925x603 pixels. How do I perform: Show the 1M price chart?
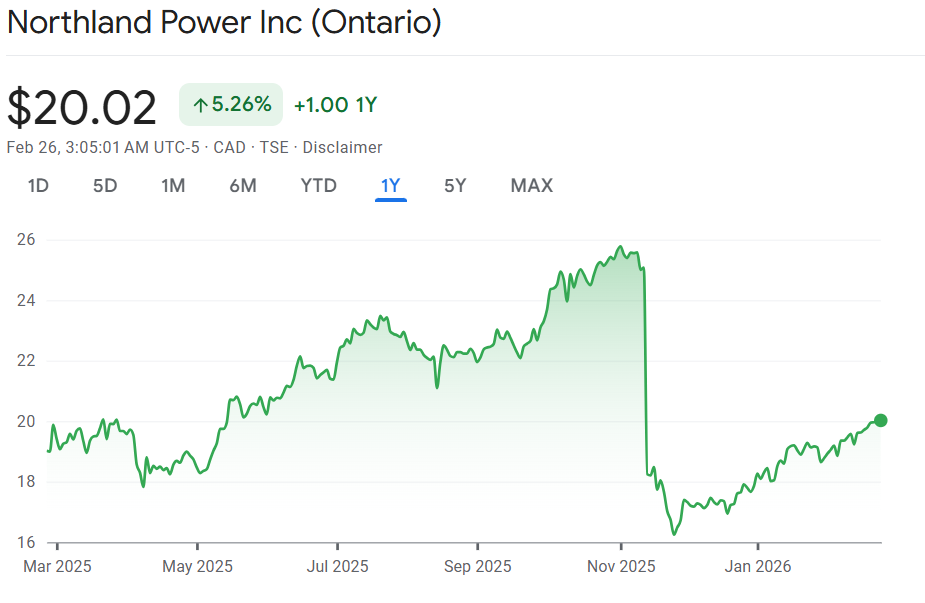pos(173,185)
